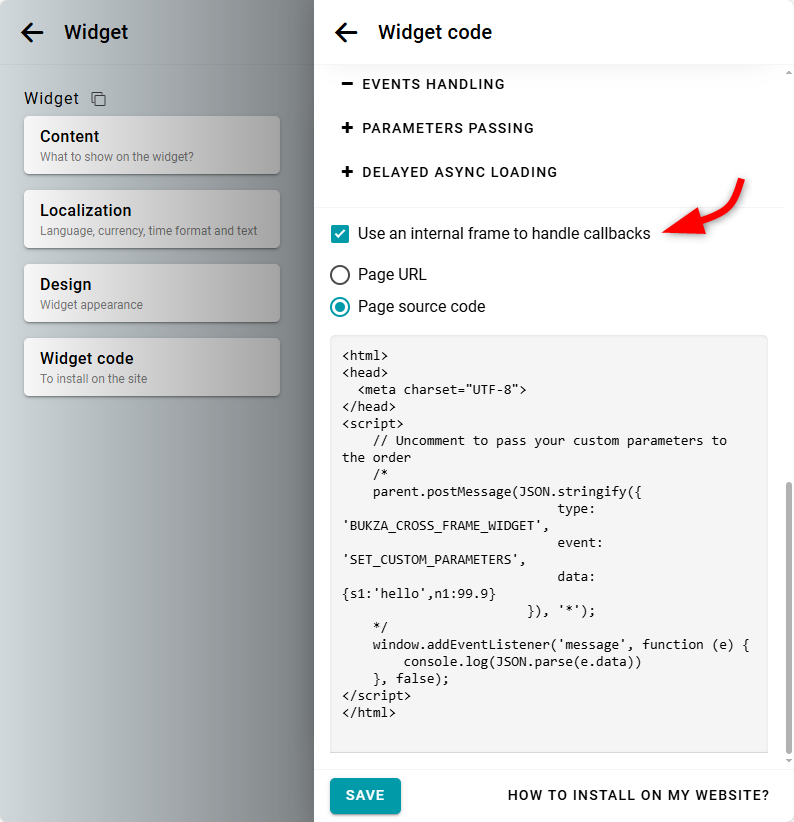Select the Page URL radio option
Screen dimensions: 794x822
tap(340, 275)
